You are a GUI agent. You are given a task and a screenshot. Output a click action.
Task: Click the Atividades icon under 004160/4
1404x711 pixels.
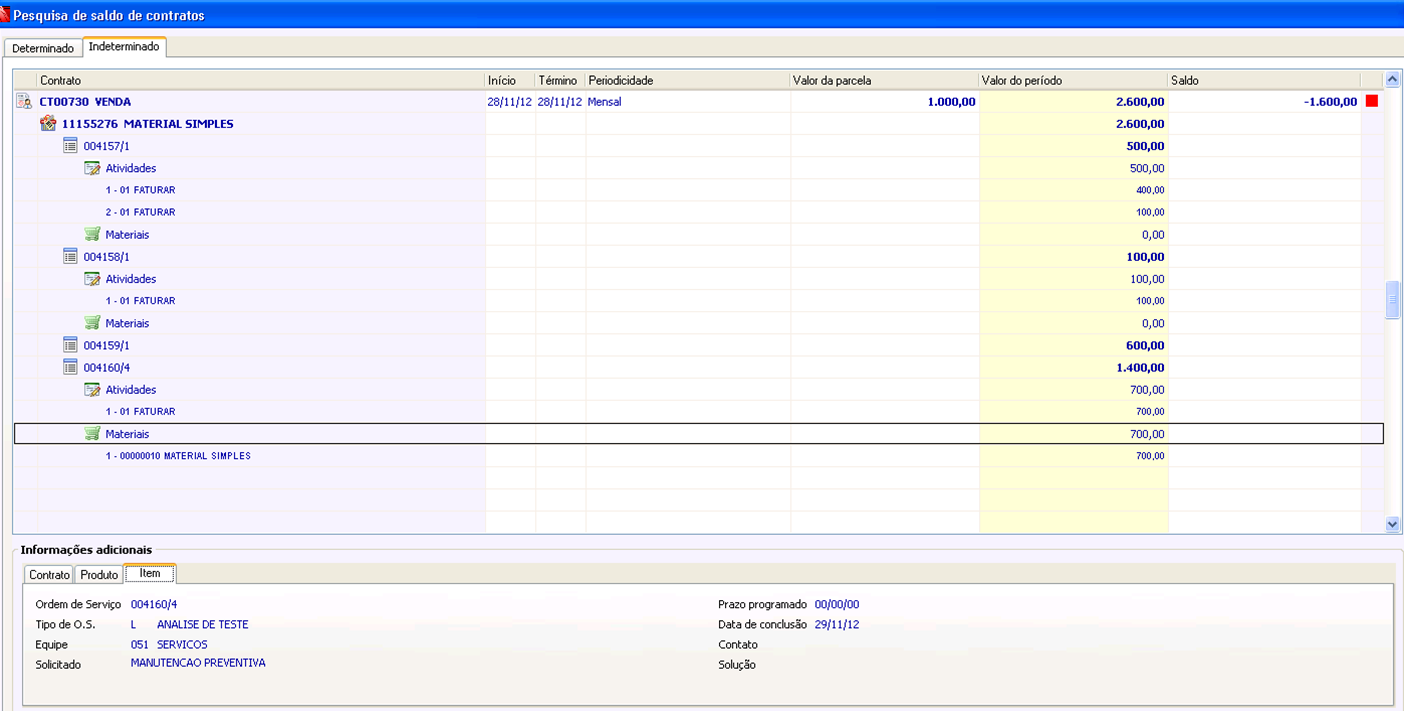92,390
